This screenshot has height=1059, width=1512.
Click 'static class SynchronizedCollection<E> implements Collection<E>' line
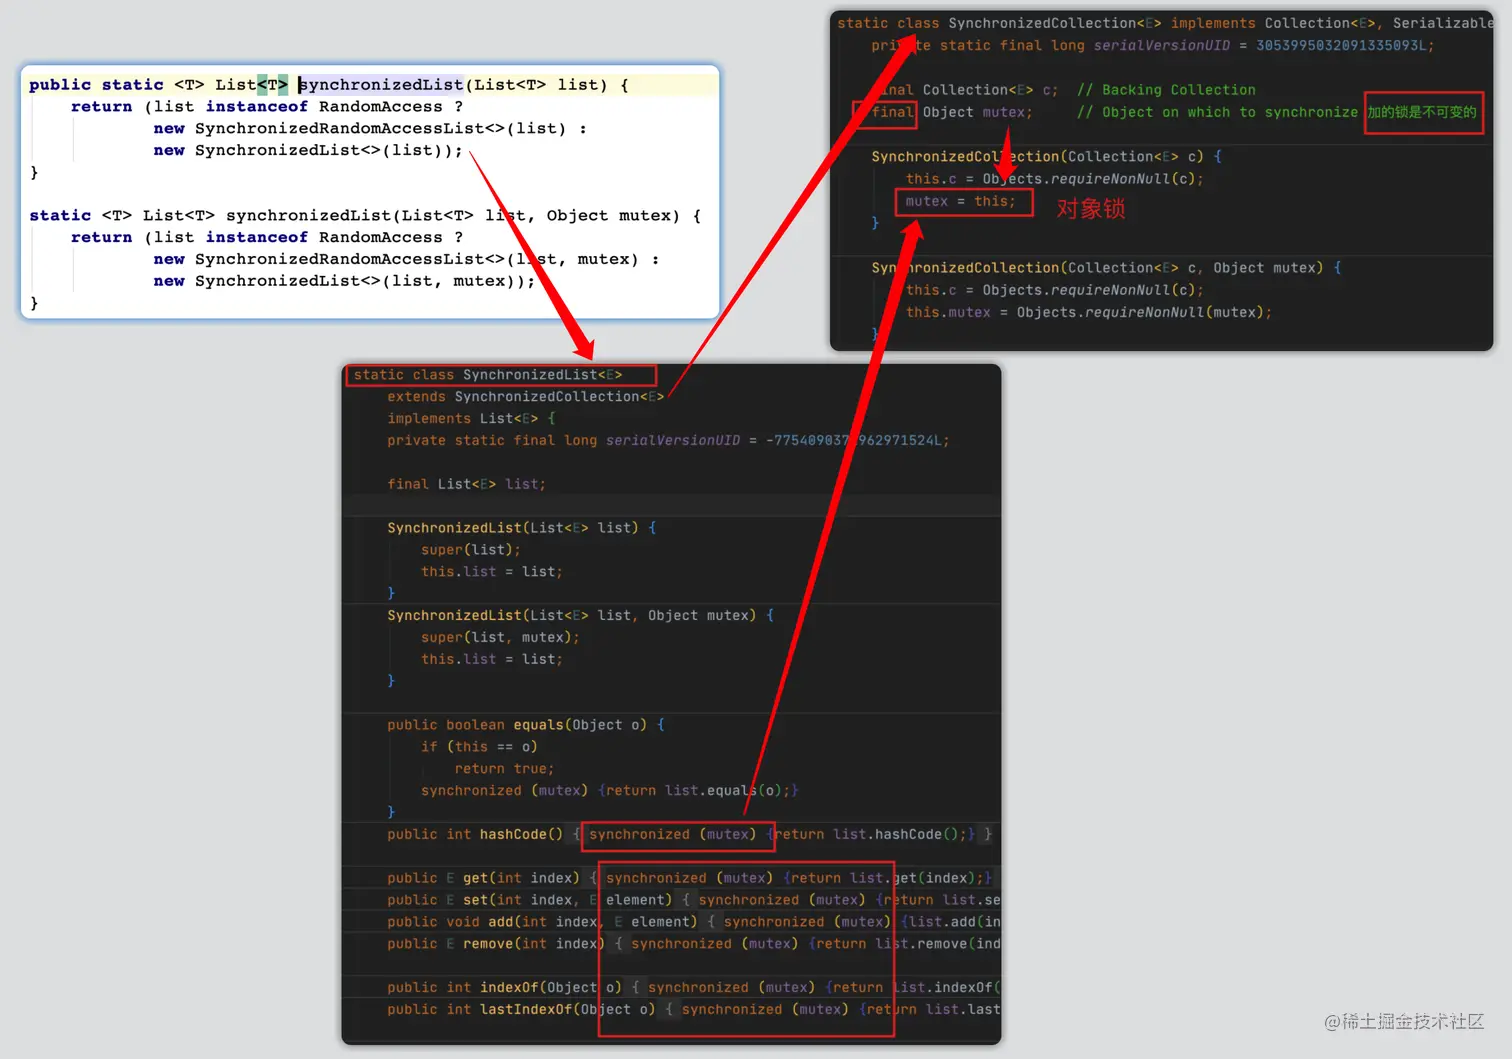(x=1165, y=23)
